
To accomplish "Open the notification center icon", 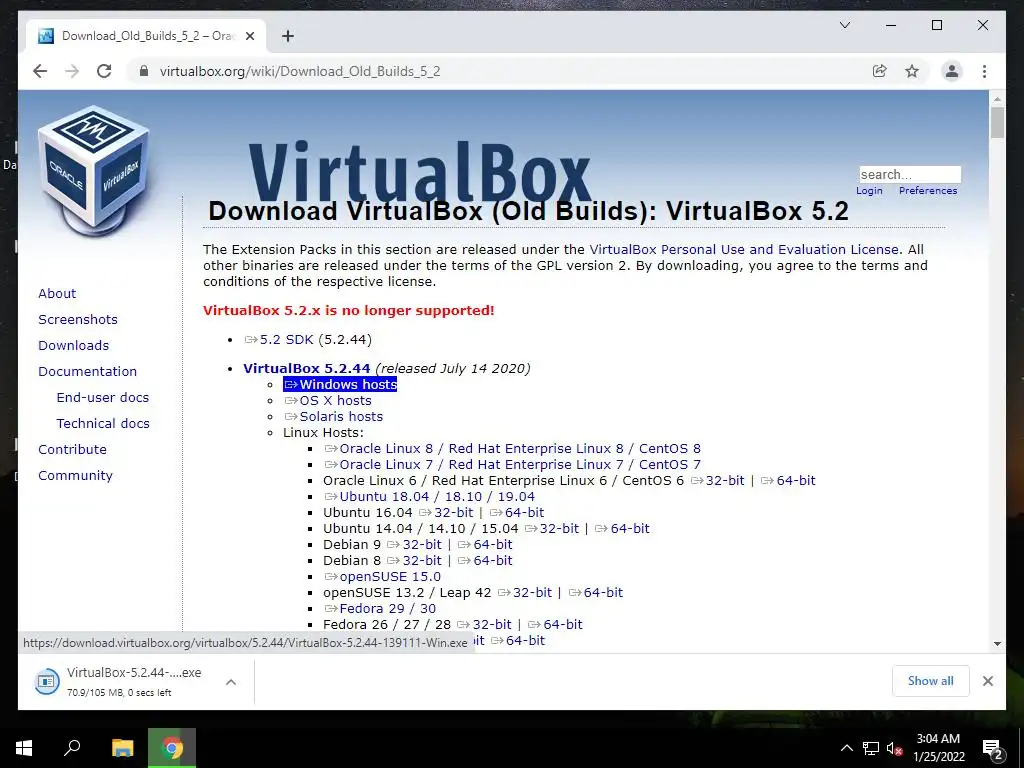I will pos(993,748).
